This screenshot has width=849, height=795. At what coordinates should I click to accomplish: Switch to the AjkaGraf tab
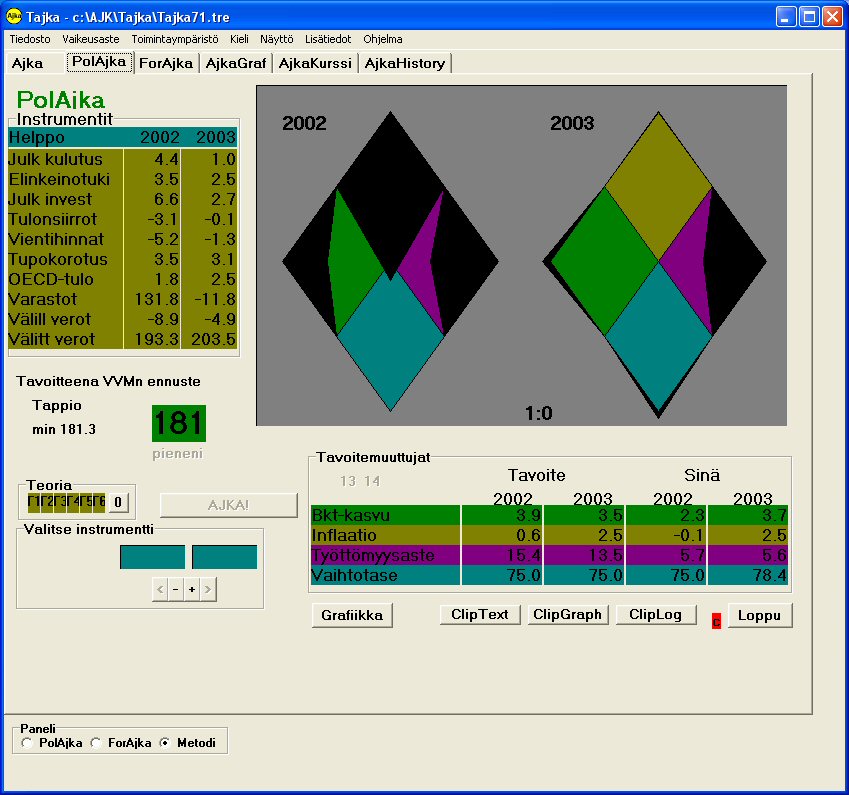[x=236, y=62]
